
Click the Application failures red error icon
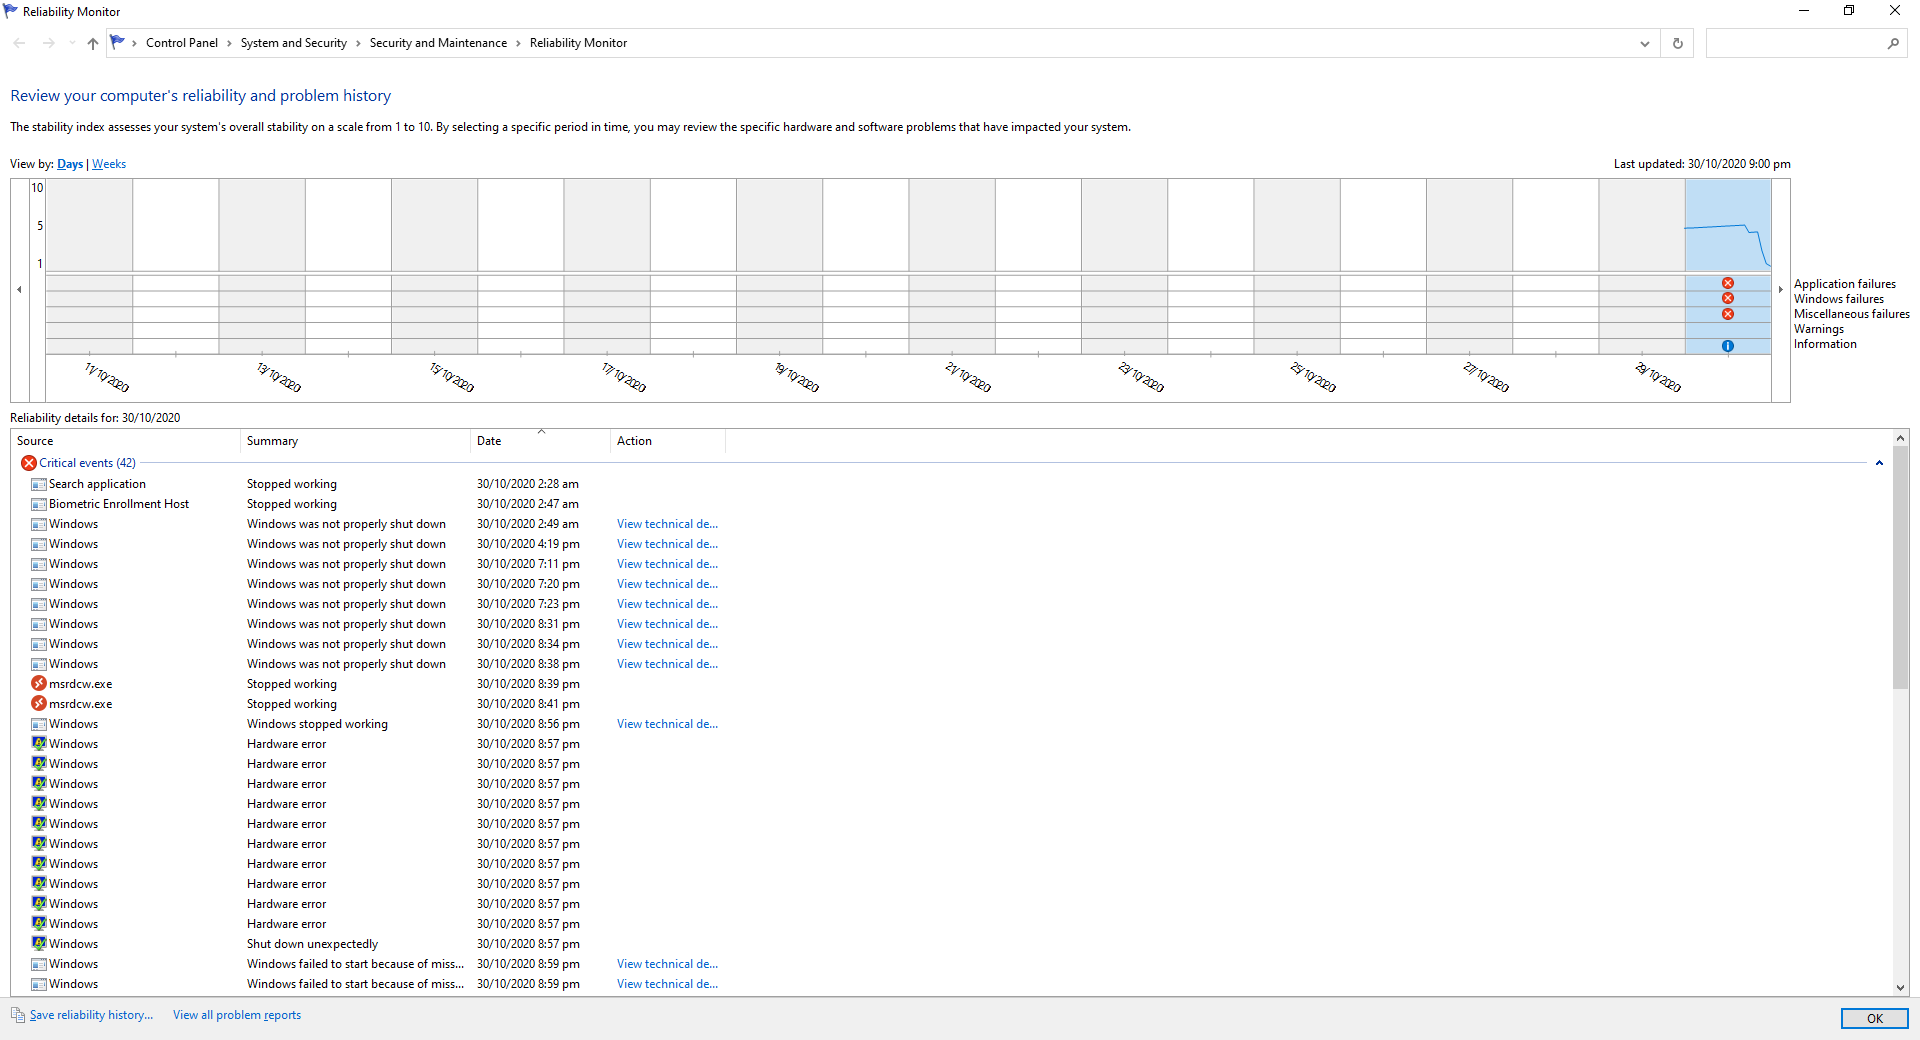(1727, 283)
